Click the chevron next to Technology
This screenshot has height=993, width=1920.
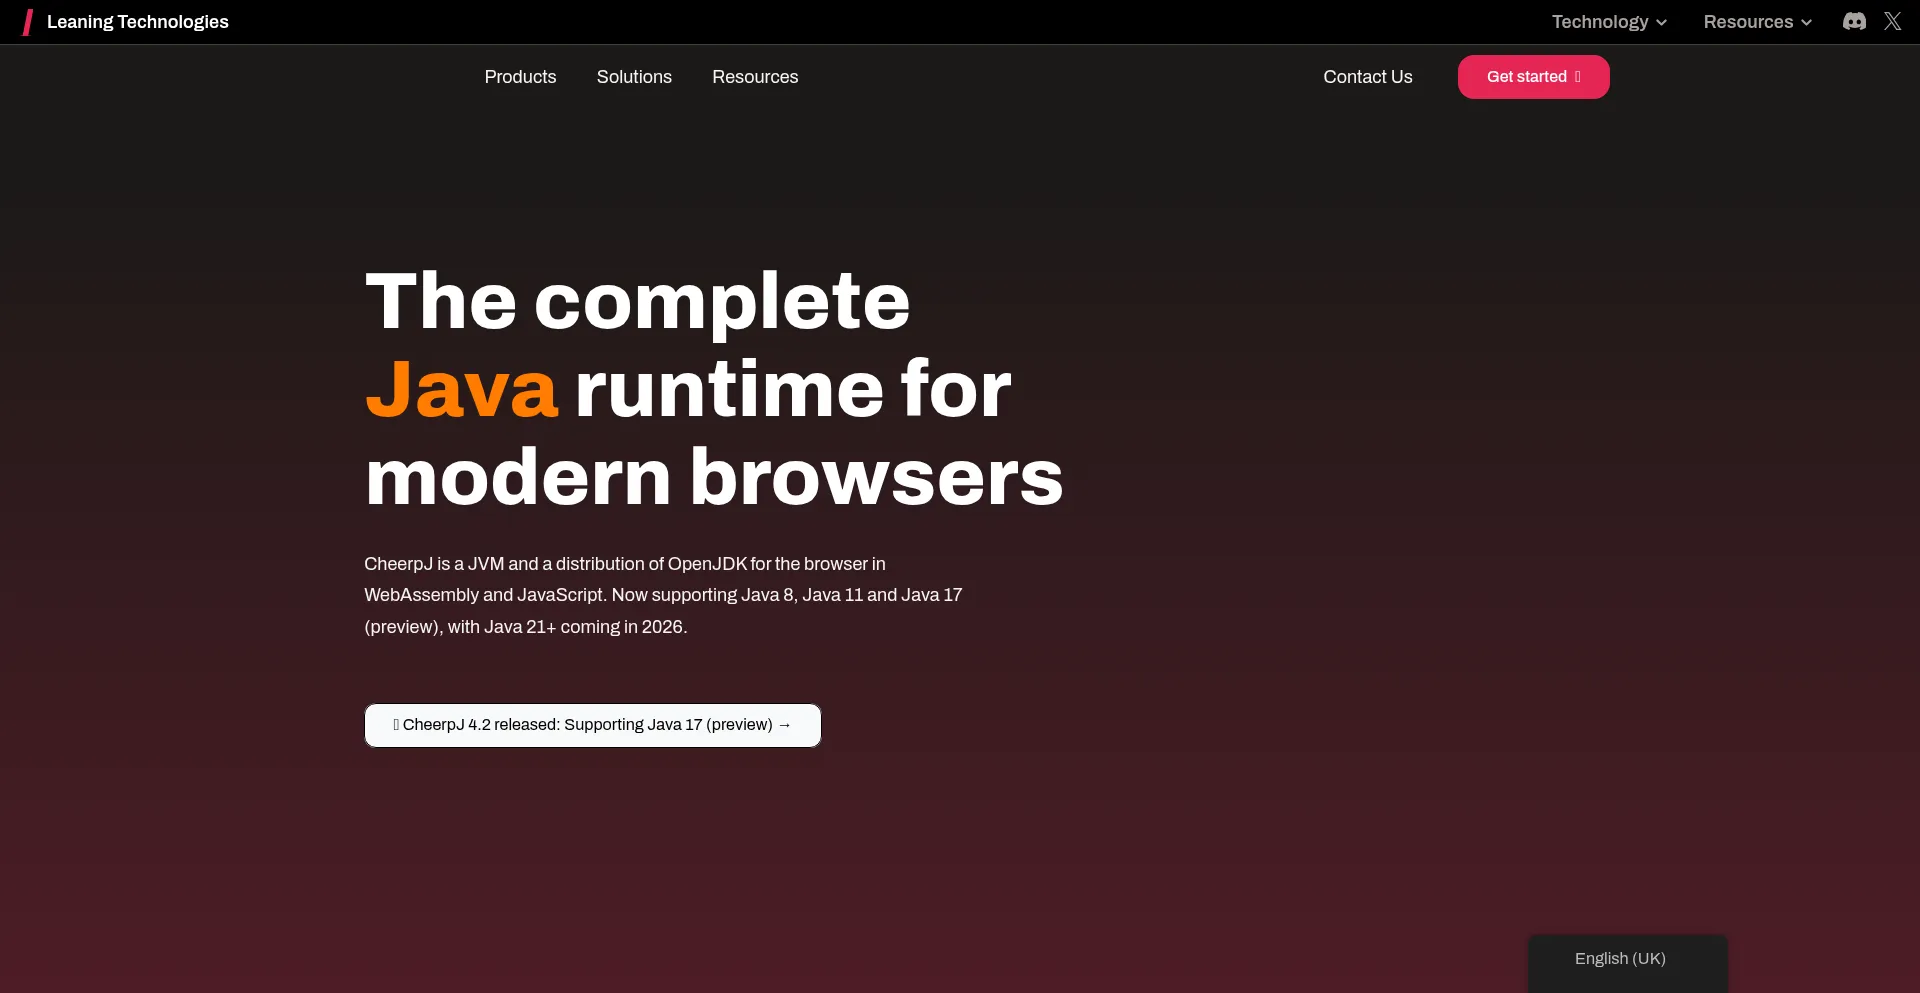pyautogui.click(x=1661, y=23)
